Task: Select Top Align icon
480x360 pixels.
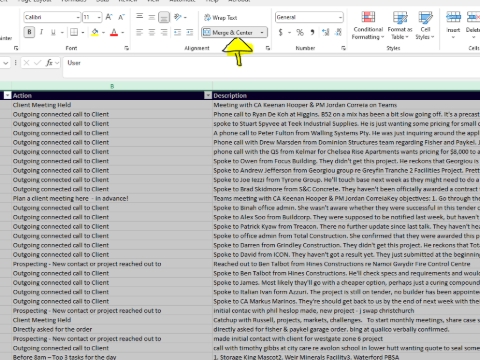Action: coord(140,17)
